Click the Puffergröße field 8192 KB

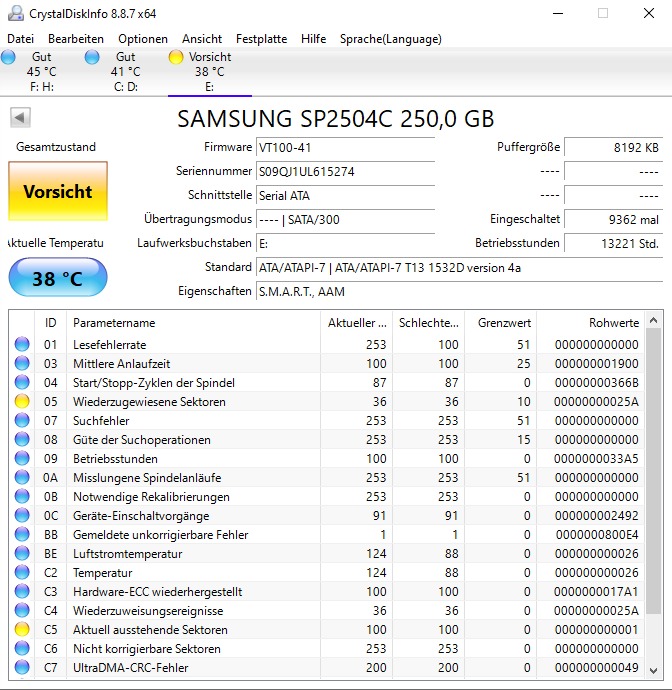pyautogui.click(x=613, y=147)
